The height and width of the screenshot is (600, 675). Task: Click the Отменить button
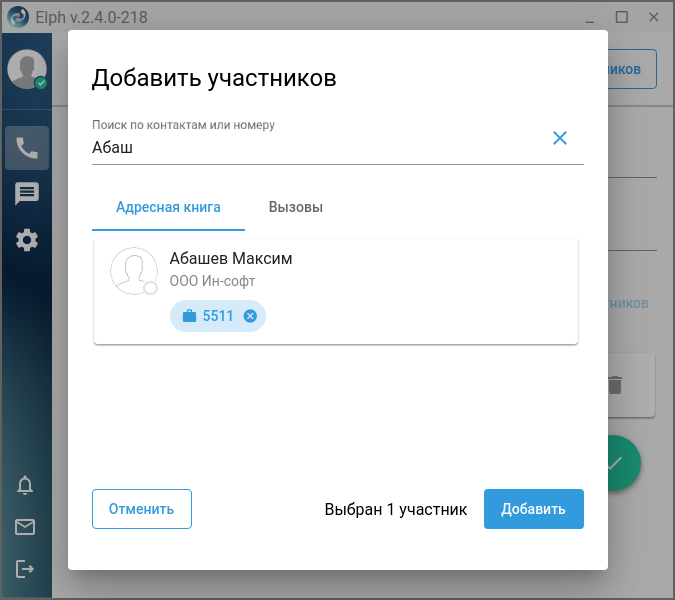(142, 509)
